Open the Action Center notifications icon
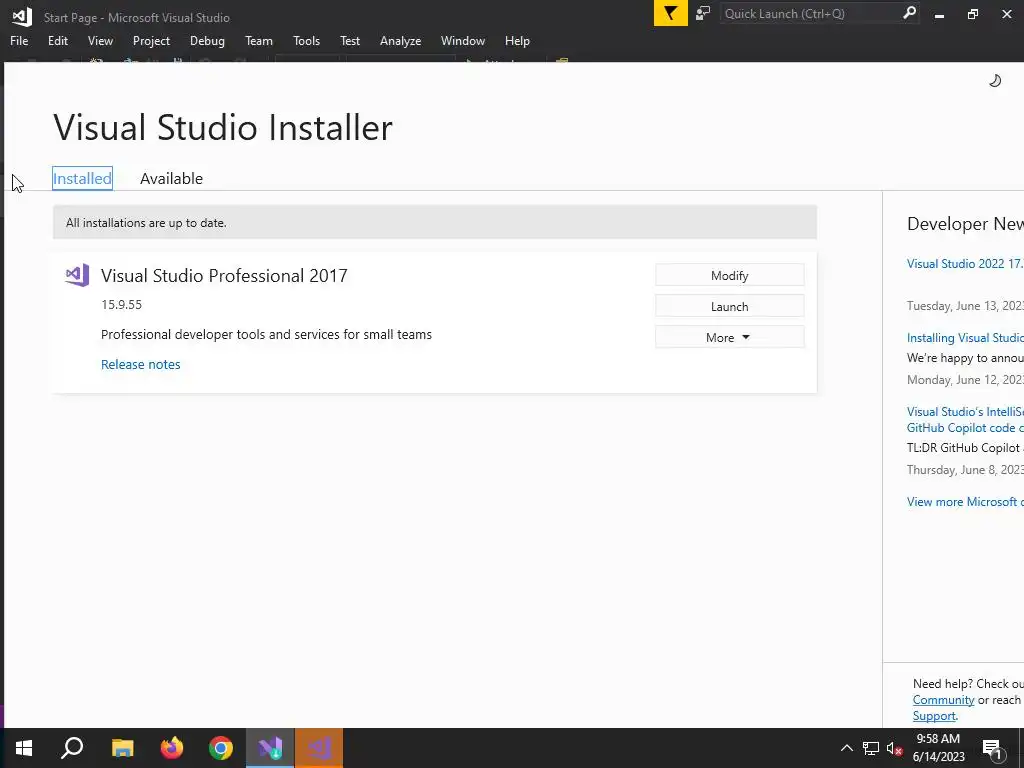The width and height of the screenshot is (1024, 768). click(x=993, y=748)
